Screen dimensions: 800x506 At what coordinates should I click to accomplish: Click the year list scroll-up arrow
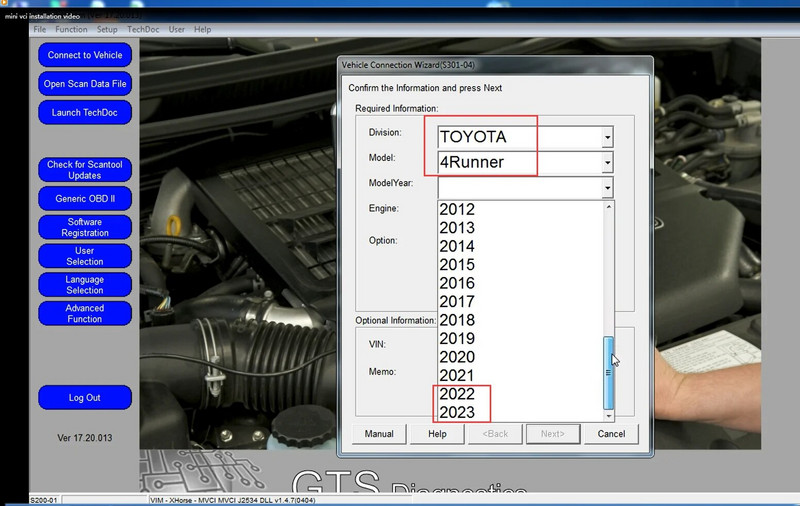click(608, 207)
